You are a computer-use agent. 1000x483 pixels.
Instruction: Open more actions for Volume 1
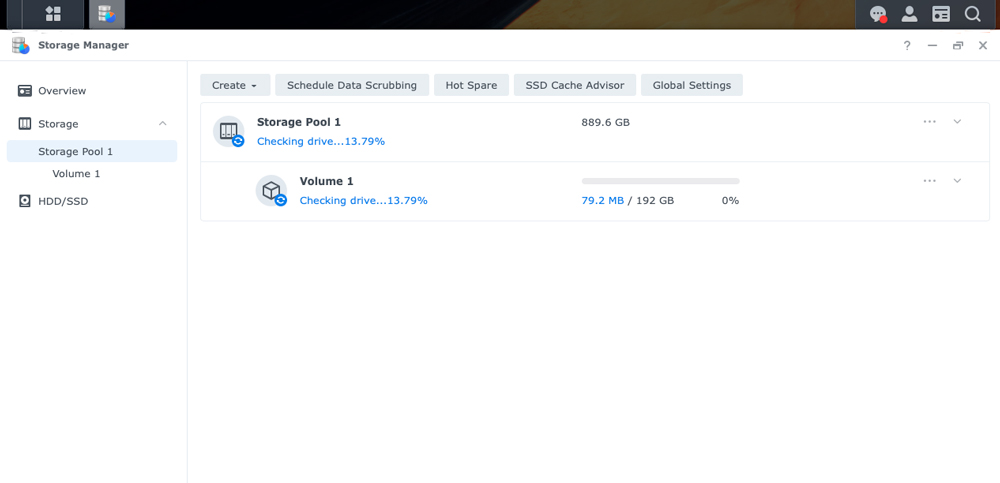coord(930,181)
